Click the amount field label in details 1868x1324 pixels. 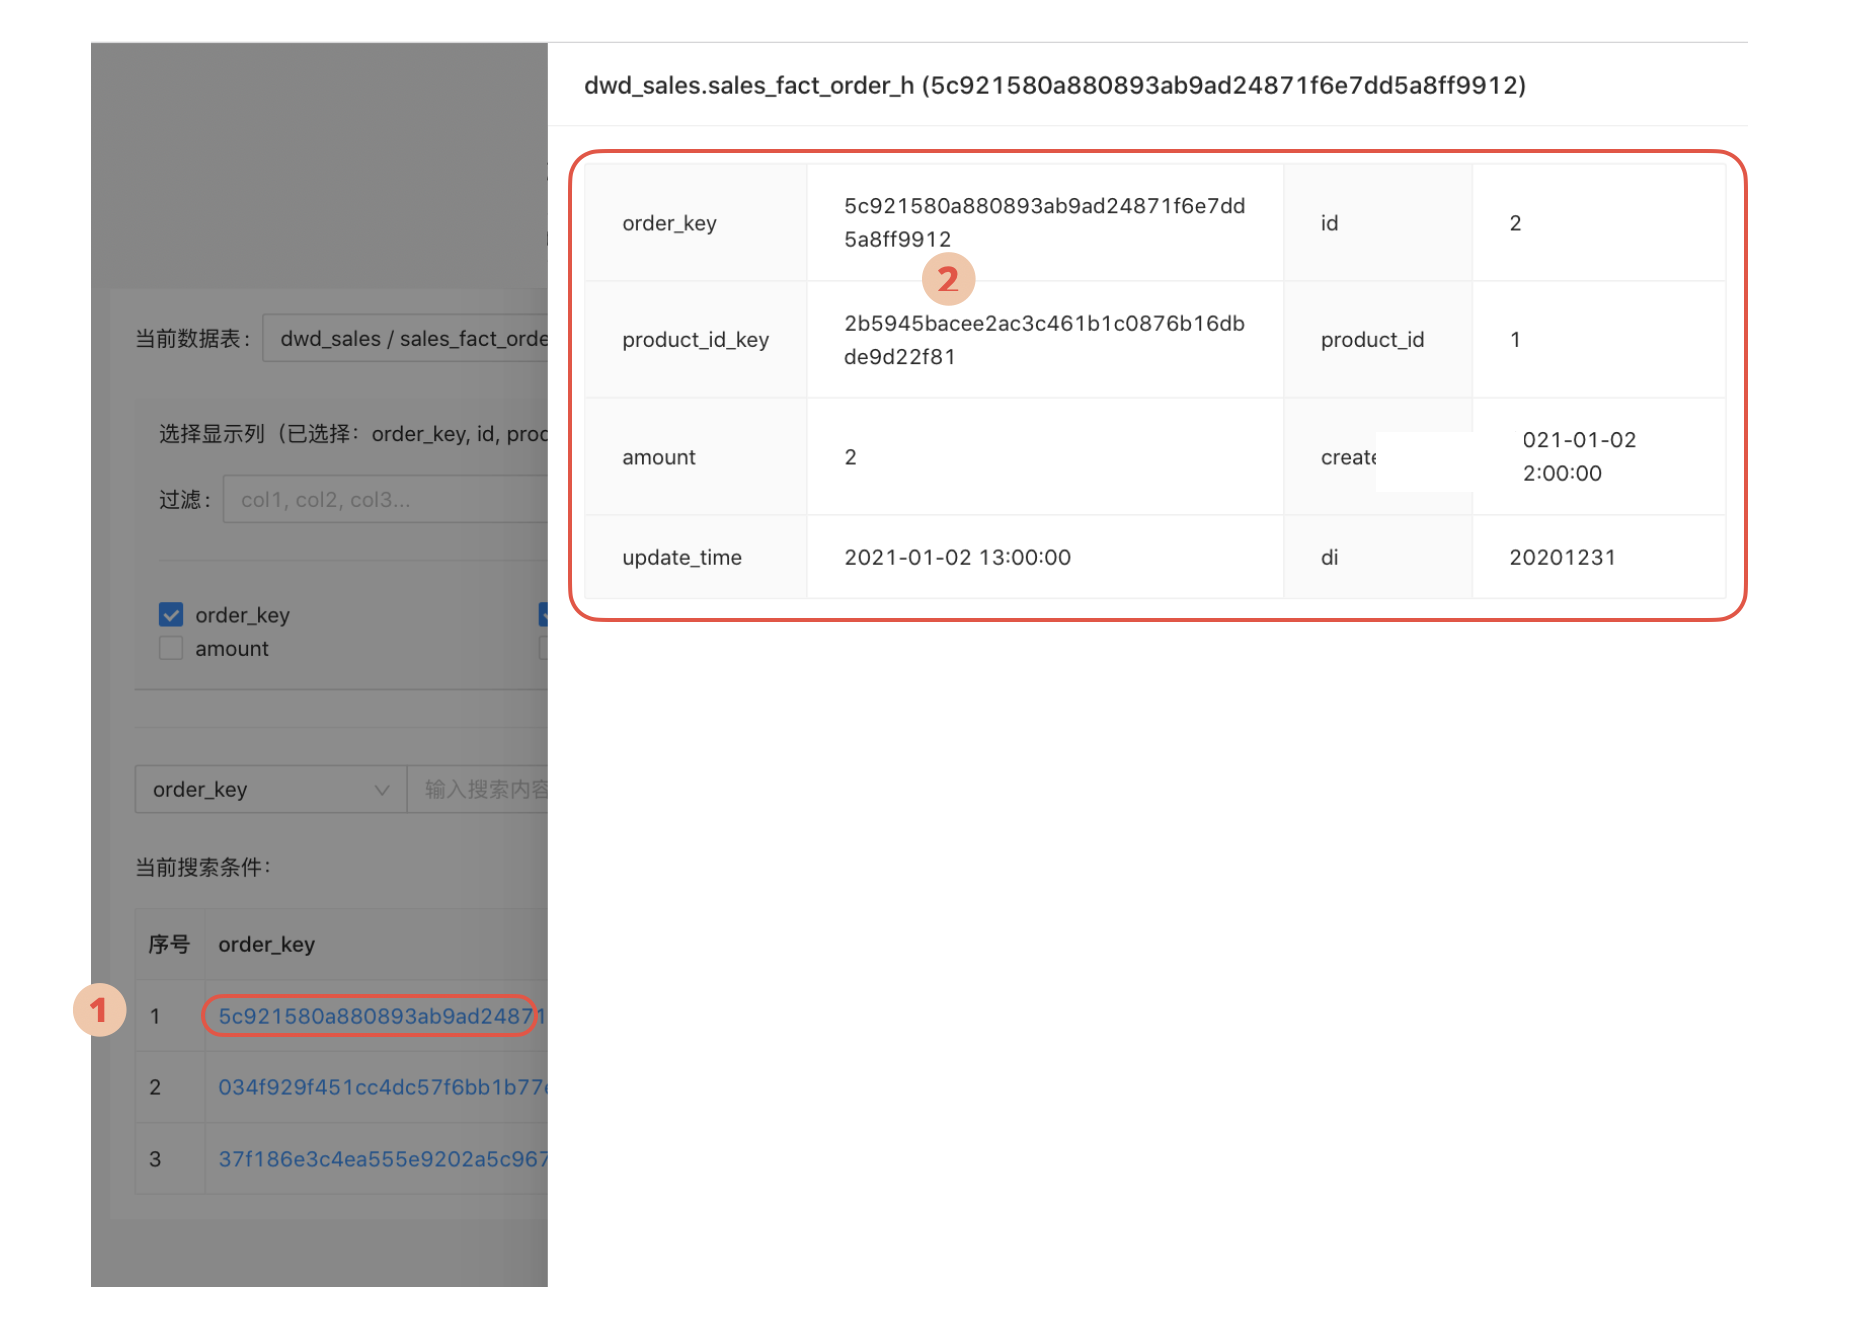tap(658, 458)
